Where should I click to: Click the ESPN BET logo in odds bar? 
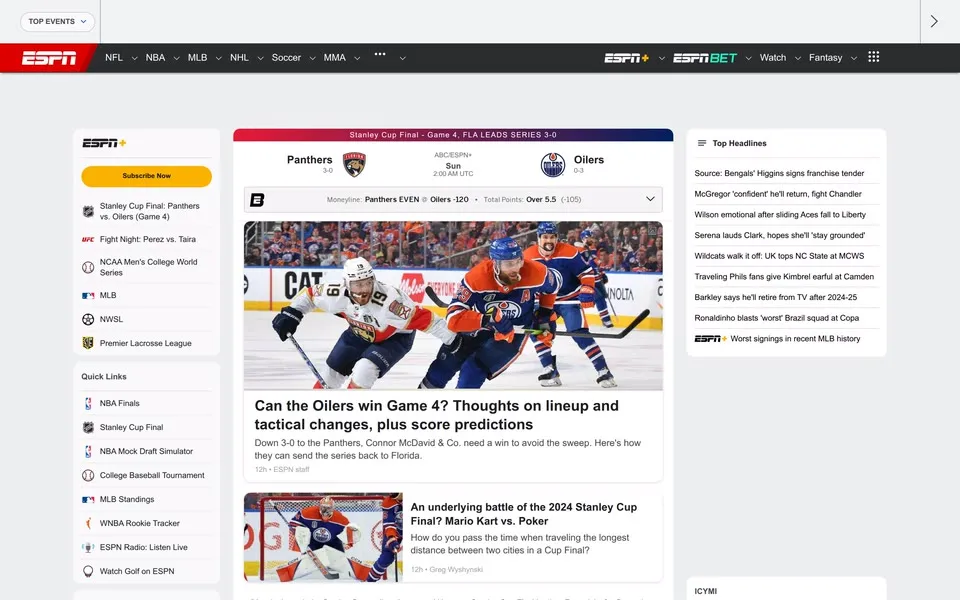[x=257, y=200]
